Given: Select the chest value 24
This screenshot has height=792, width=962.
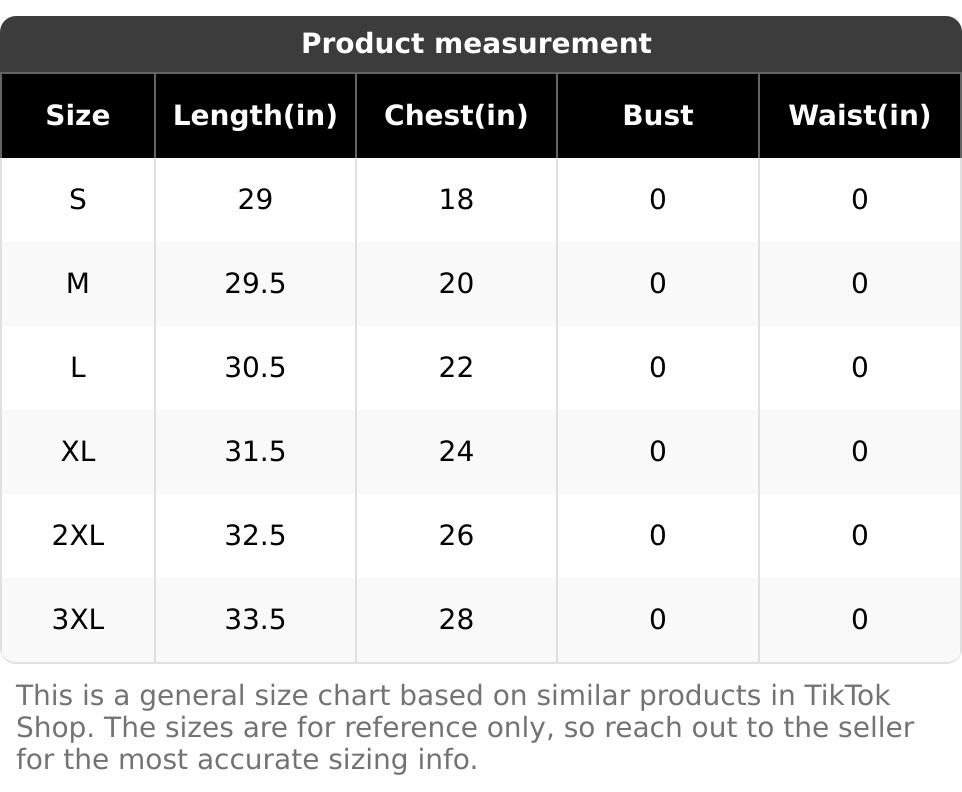Looking at the screenshot, I should point(456,452).
